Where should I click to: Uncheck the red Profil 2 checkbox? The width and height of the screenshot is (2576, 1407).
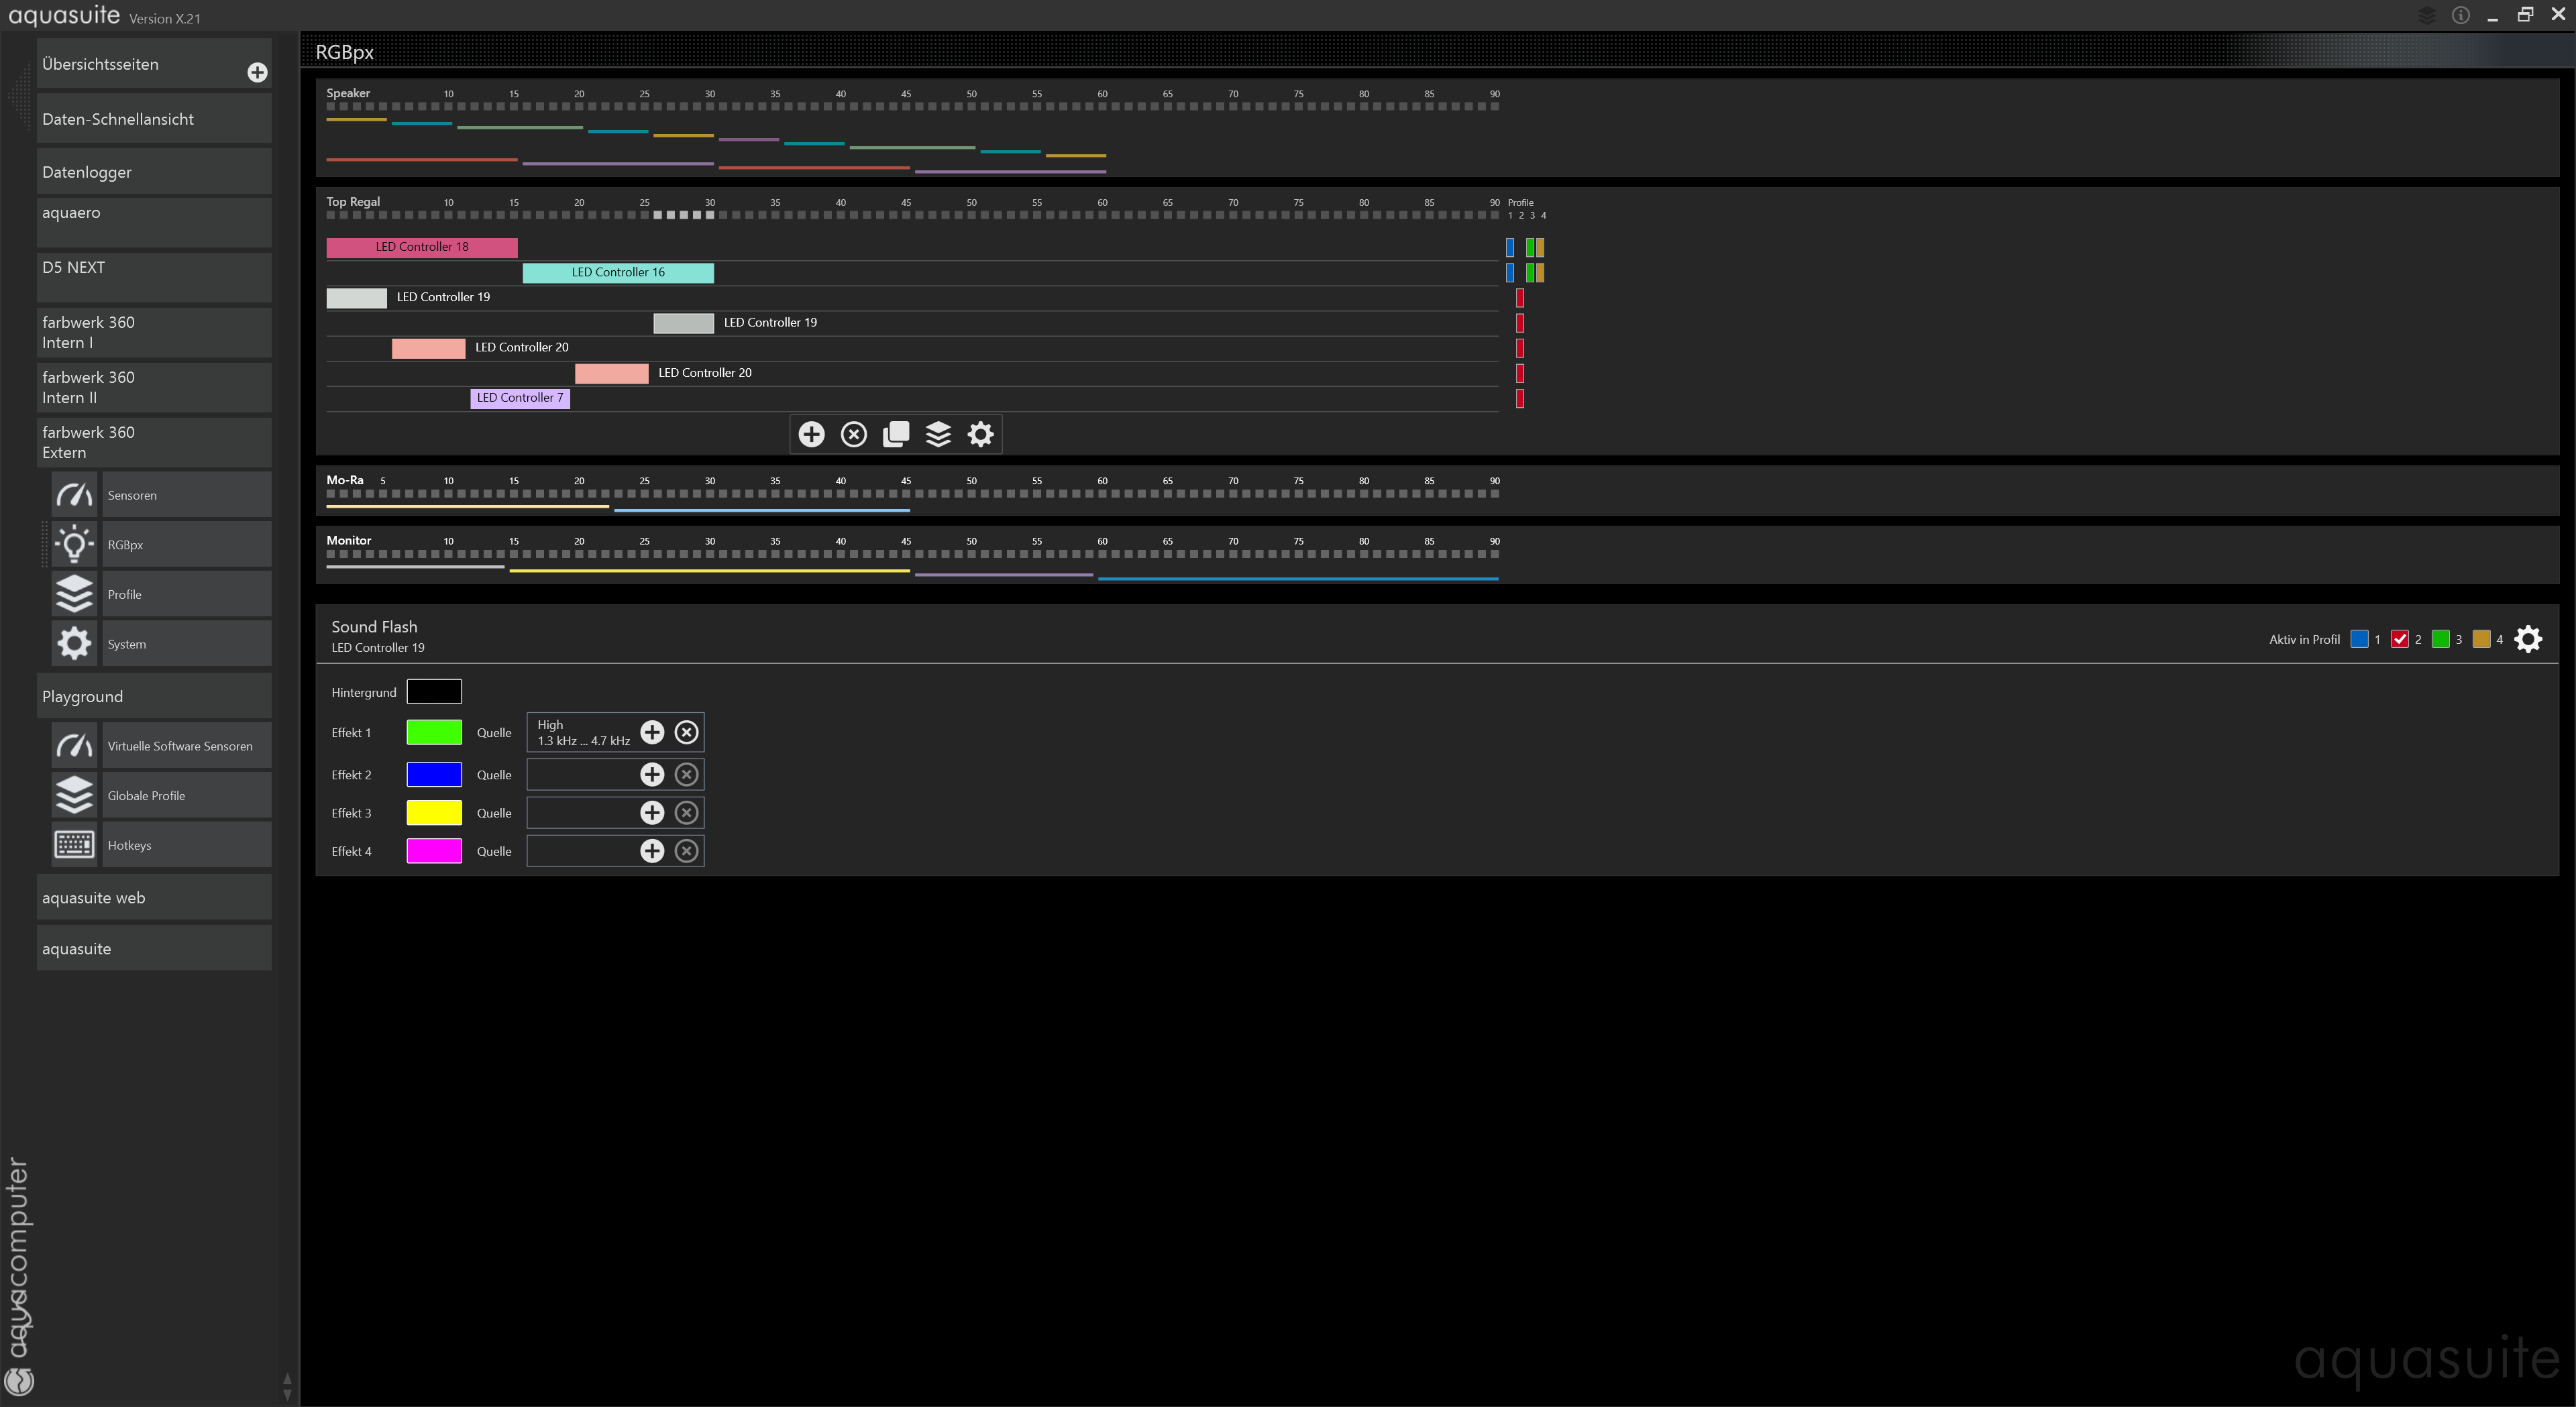2399,639
